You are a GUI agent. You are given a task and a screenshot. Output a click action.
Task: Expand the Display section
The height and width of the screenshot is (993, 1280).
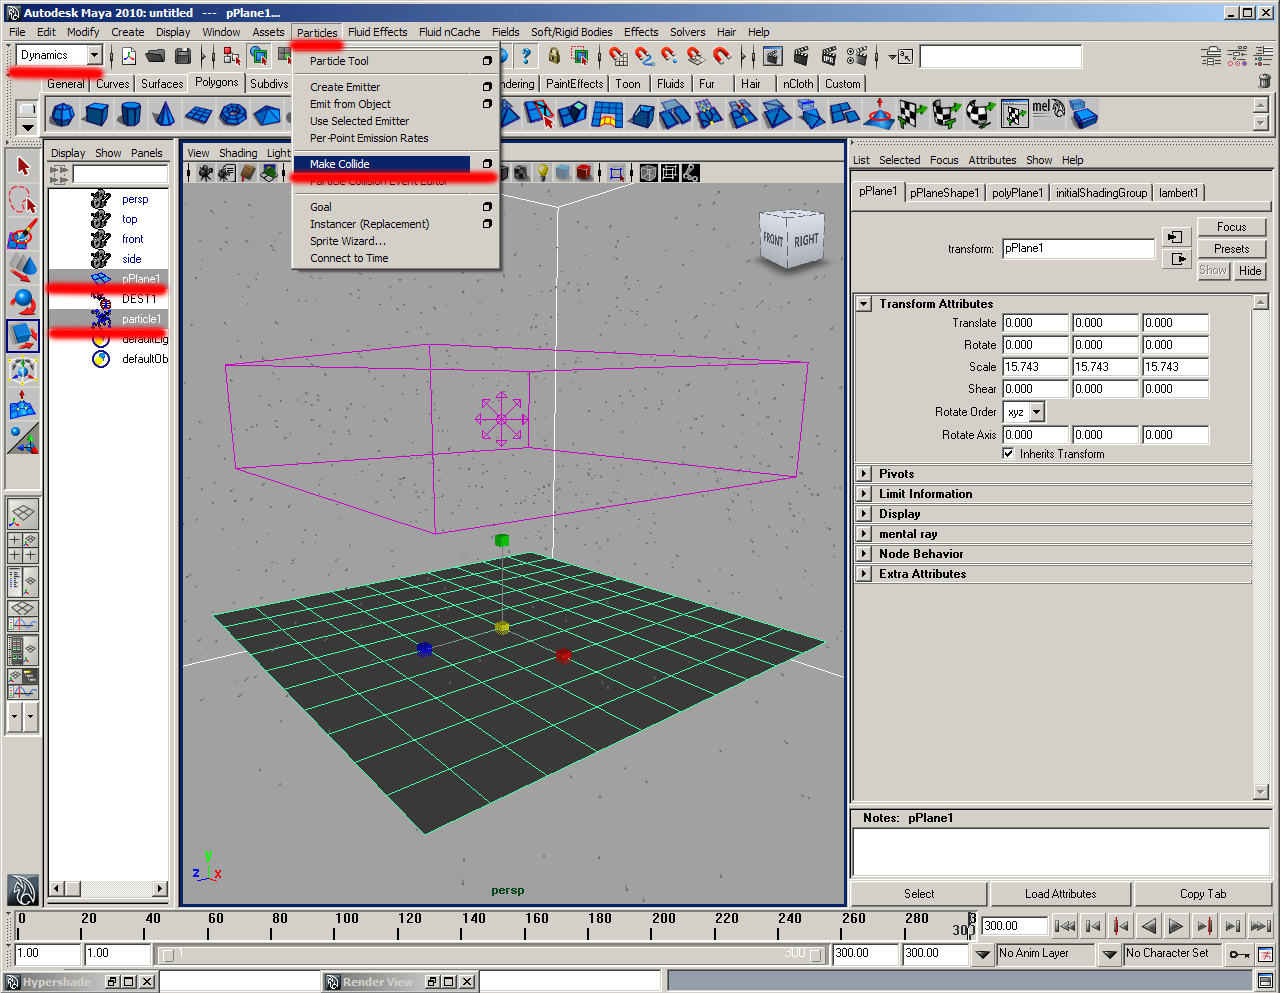864,514
